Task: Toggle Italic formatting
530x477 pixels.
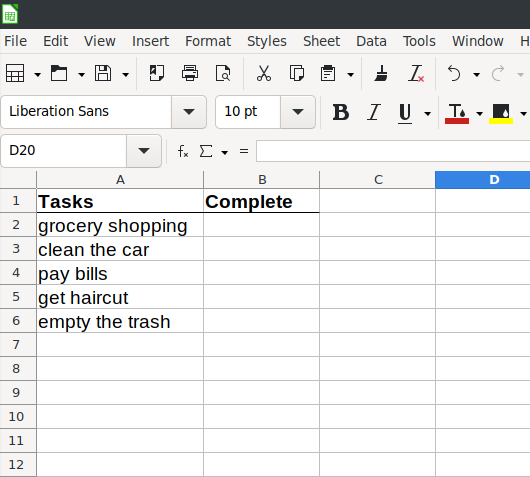Action: click(374, 112)
